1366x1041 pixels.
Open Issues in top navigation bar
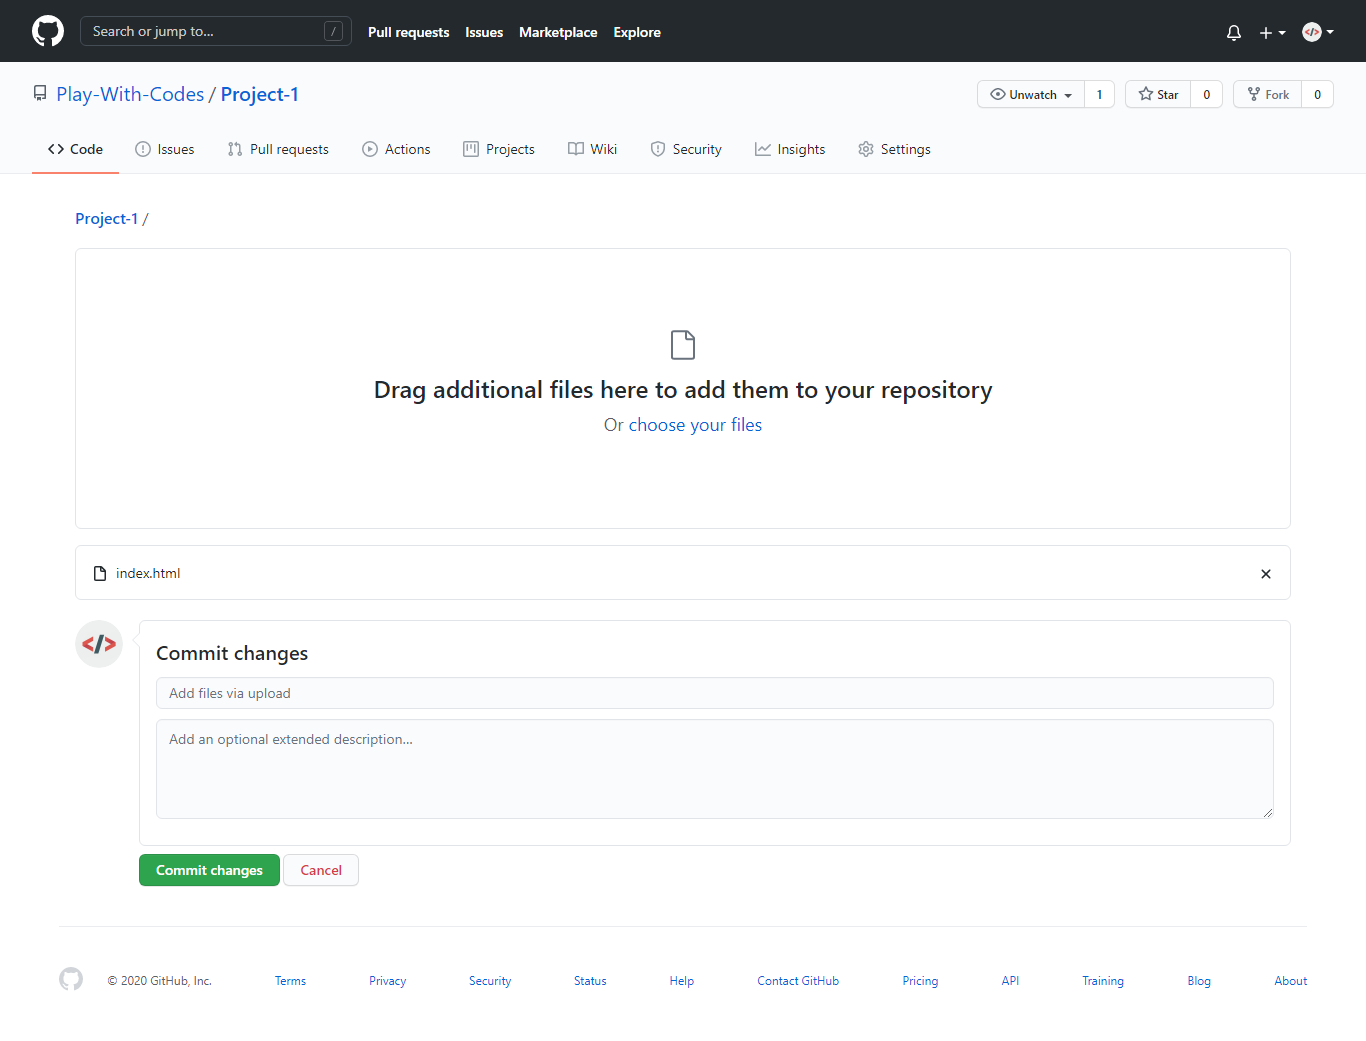point(484,32)
